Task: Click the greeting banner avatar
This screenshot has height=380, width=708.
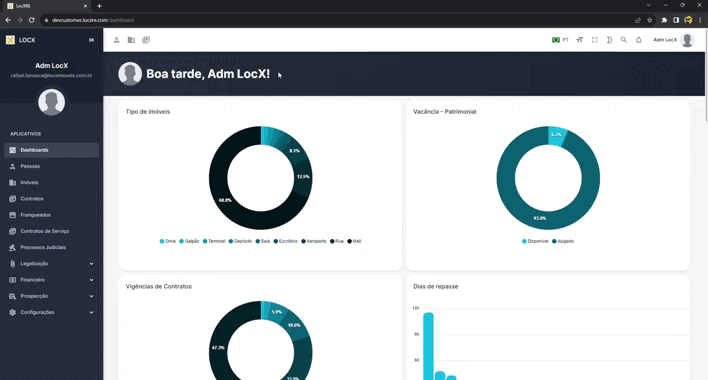Action: (x=130, y=74)
